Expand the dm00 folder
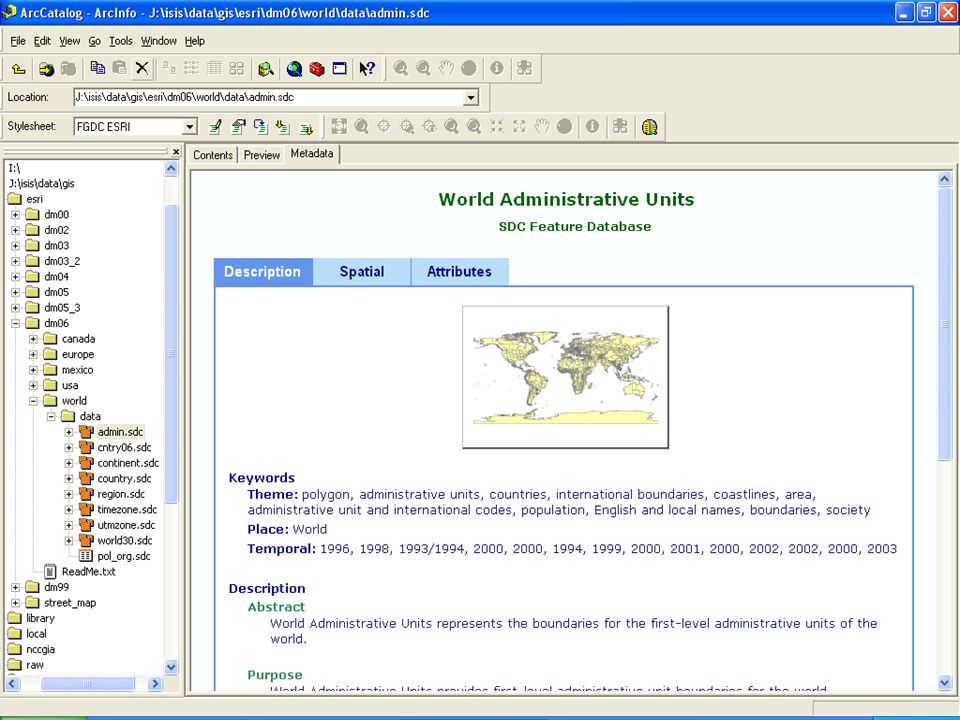The height and width of the screenshot is (720, 960). [15, 215]
